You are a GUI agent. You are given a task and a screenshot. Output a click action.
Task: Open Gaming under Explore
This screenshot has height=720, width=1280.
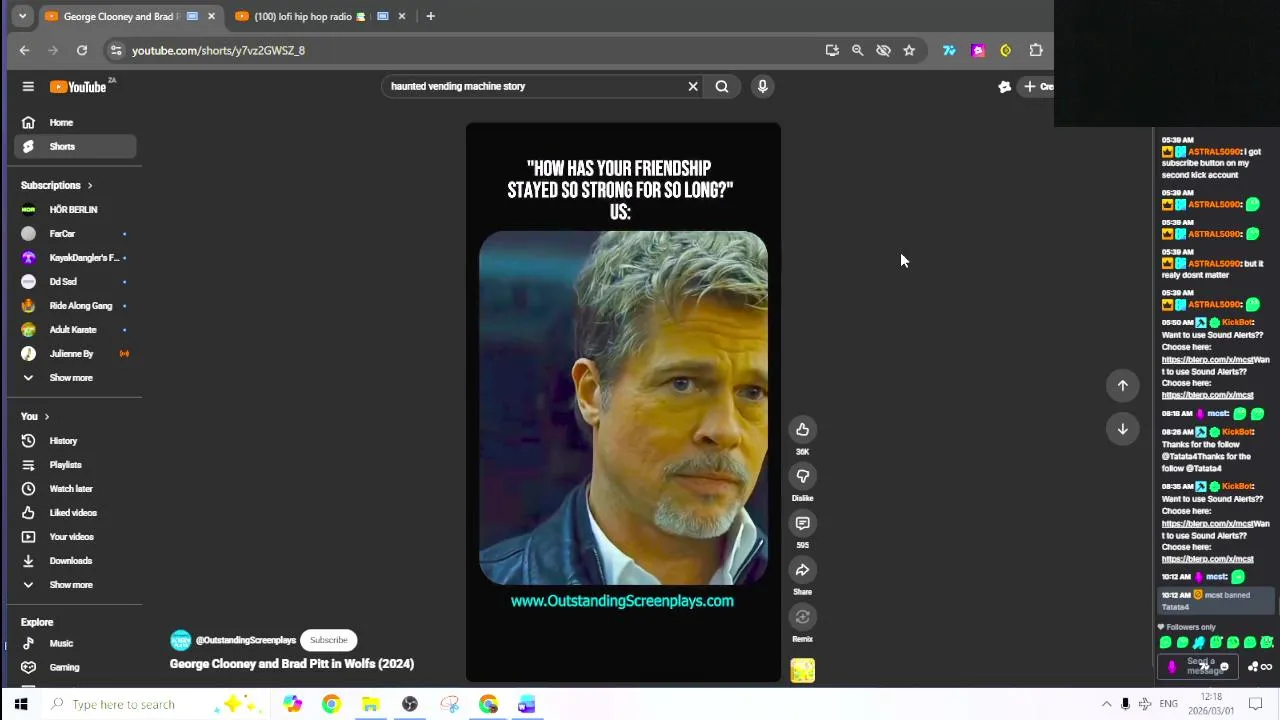[75, 668]
